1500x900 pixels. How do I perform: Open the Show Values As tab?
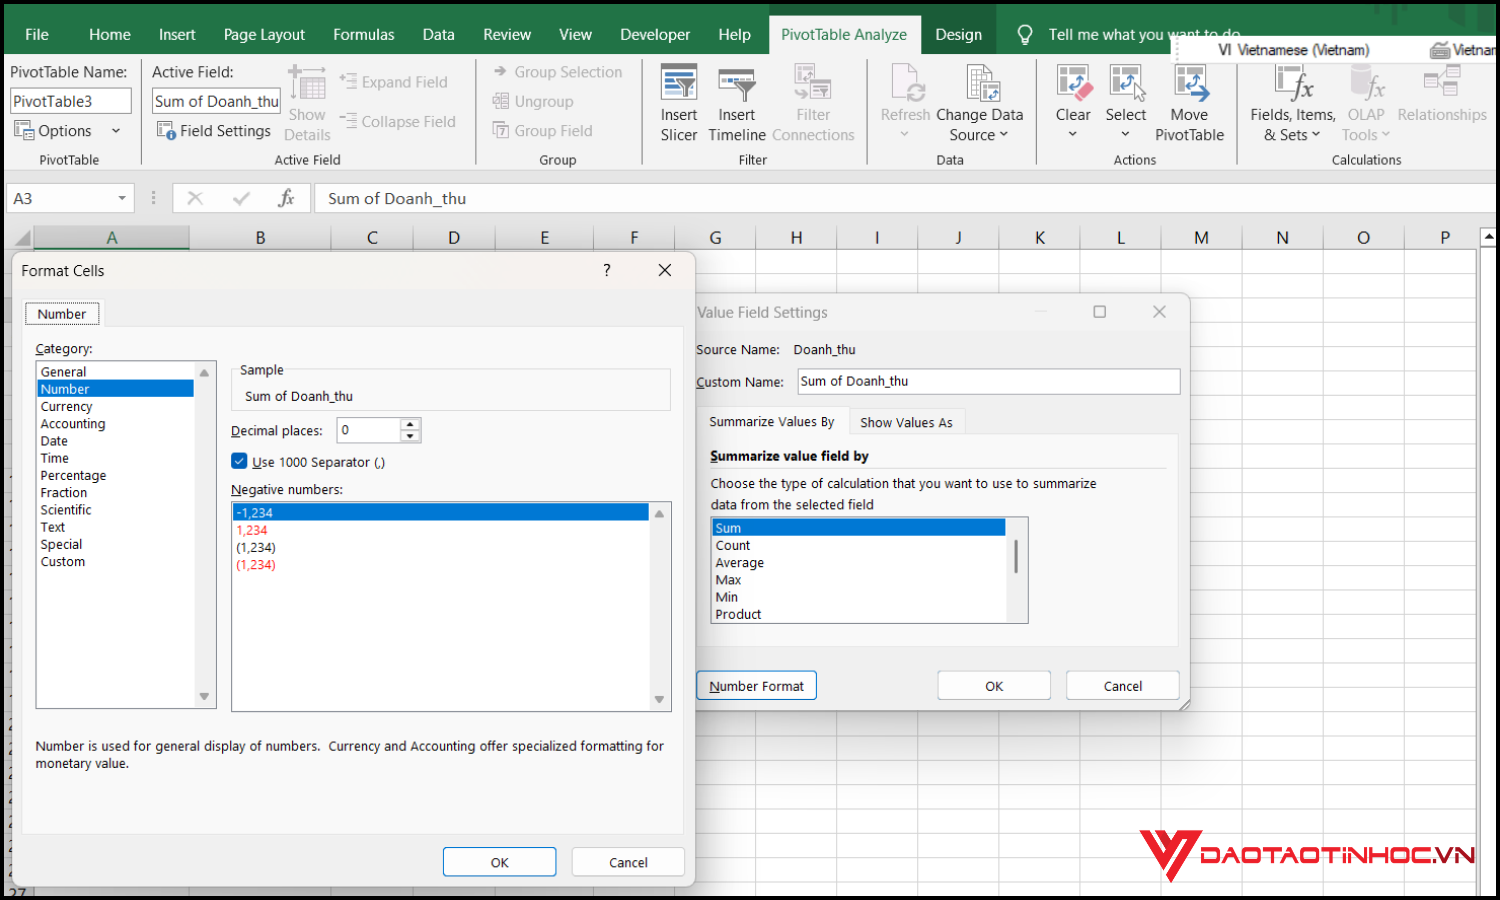(x=906, y=421)
